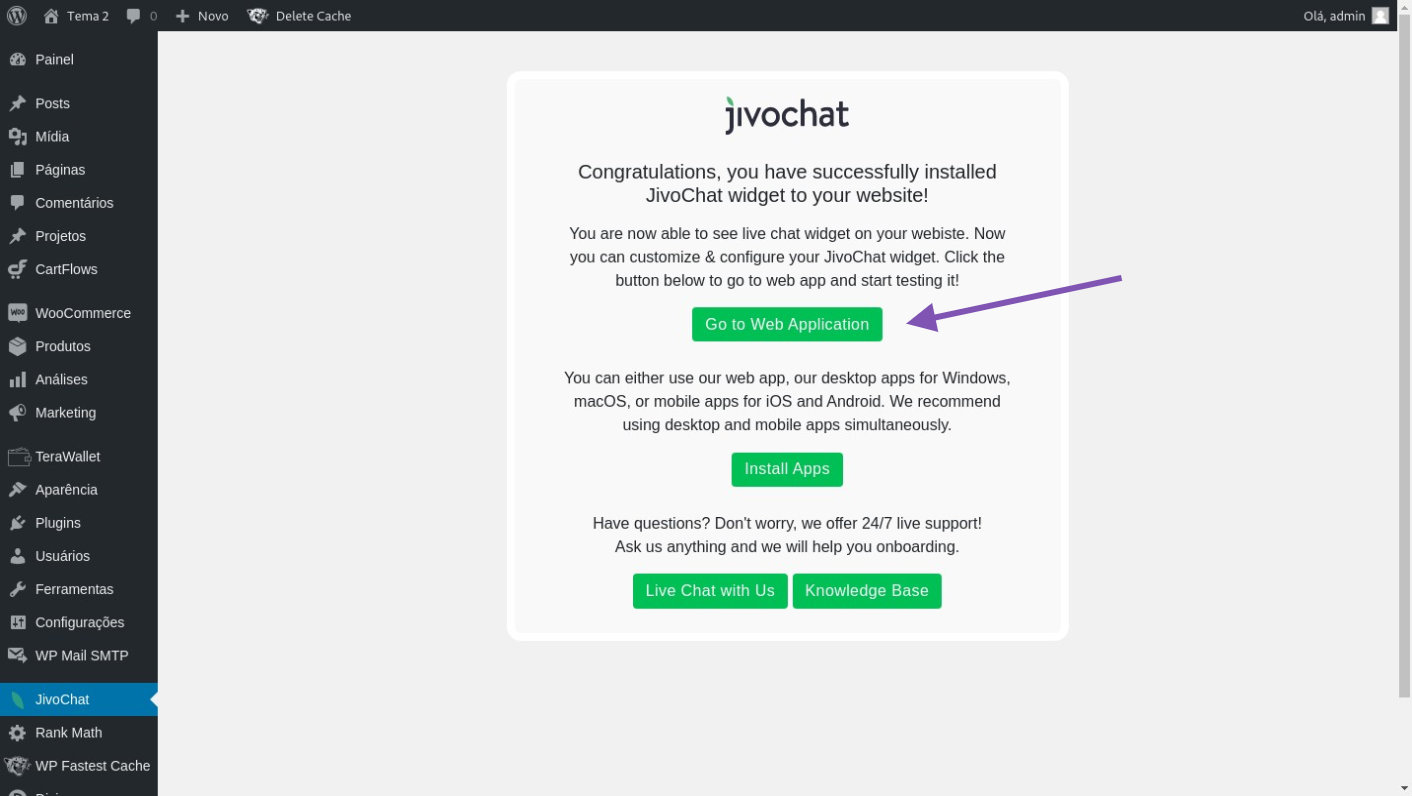
Task: Open the Aparência menu item
Action: point(79,490)
